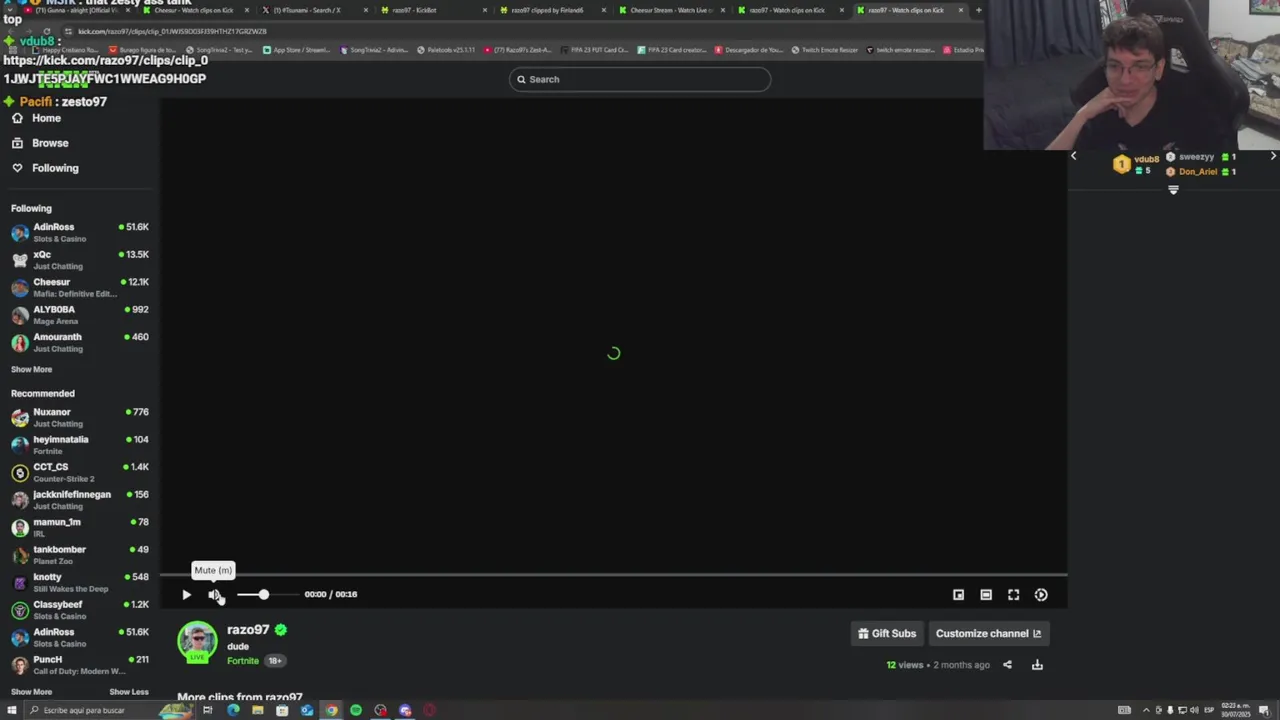
Task: Open the notification center tray icon
Action: (1264, 711)
